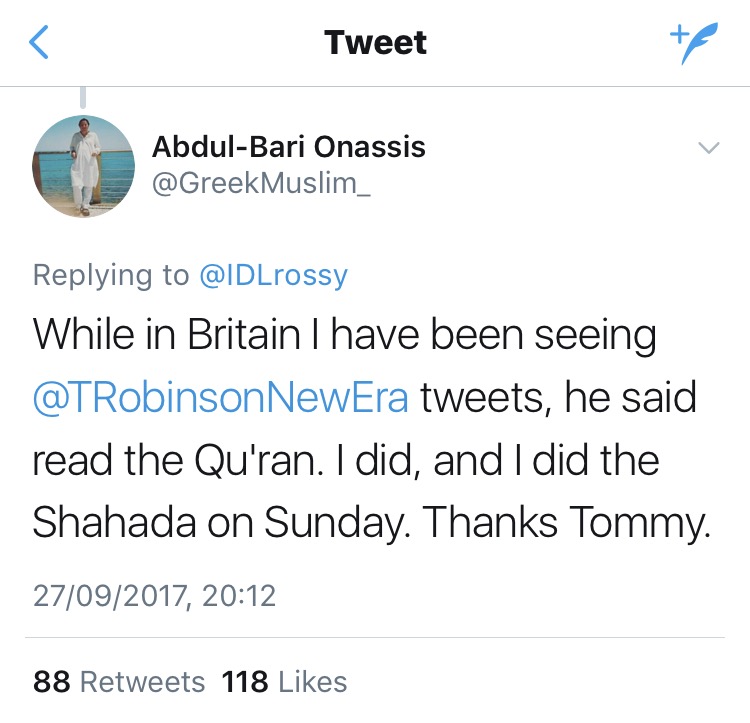Click the "Thanks Tommy." text

[566, 523]
